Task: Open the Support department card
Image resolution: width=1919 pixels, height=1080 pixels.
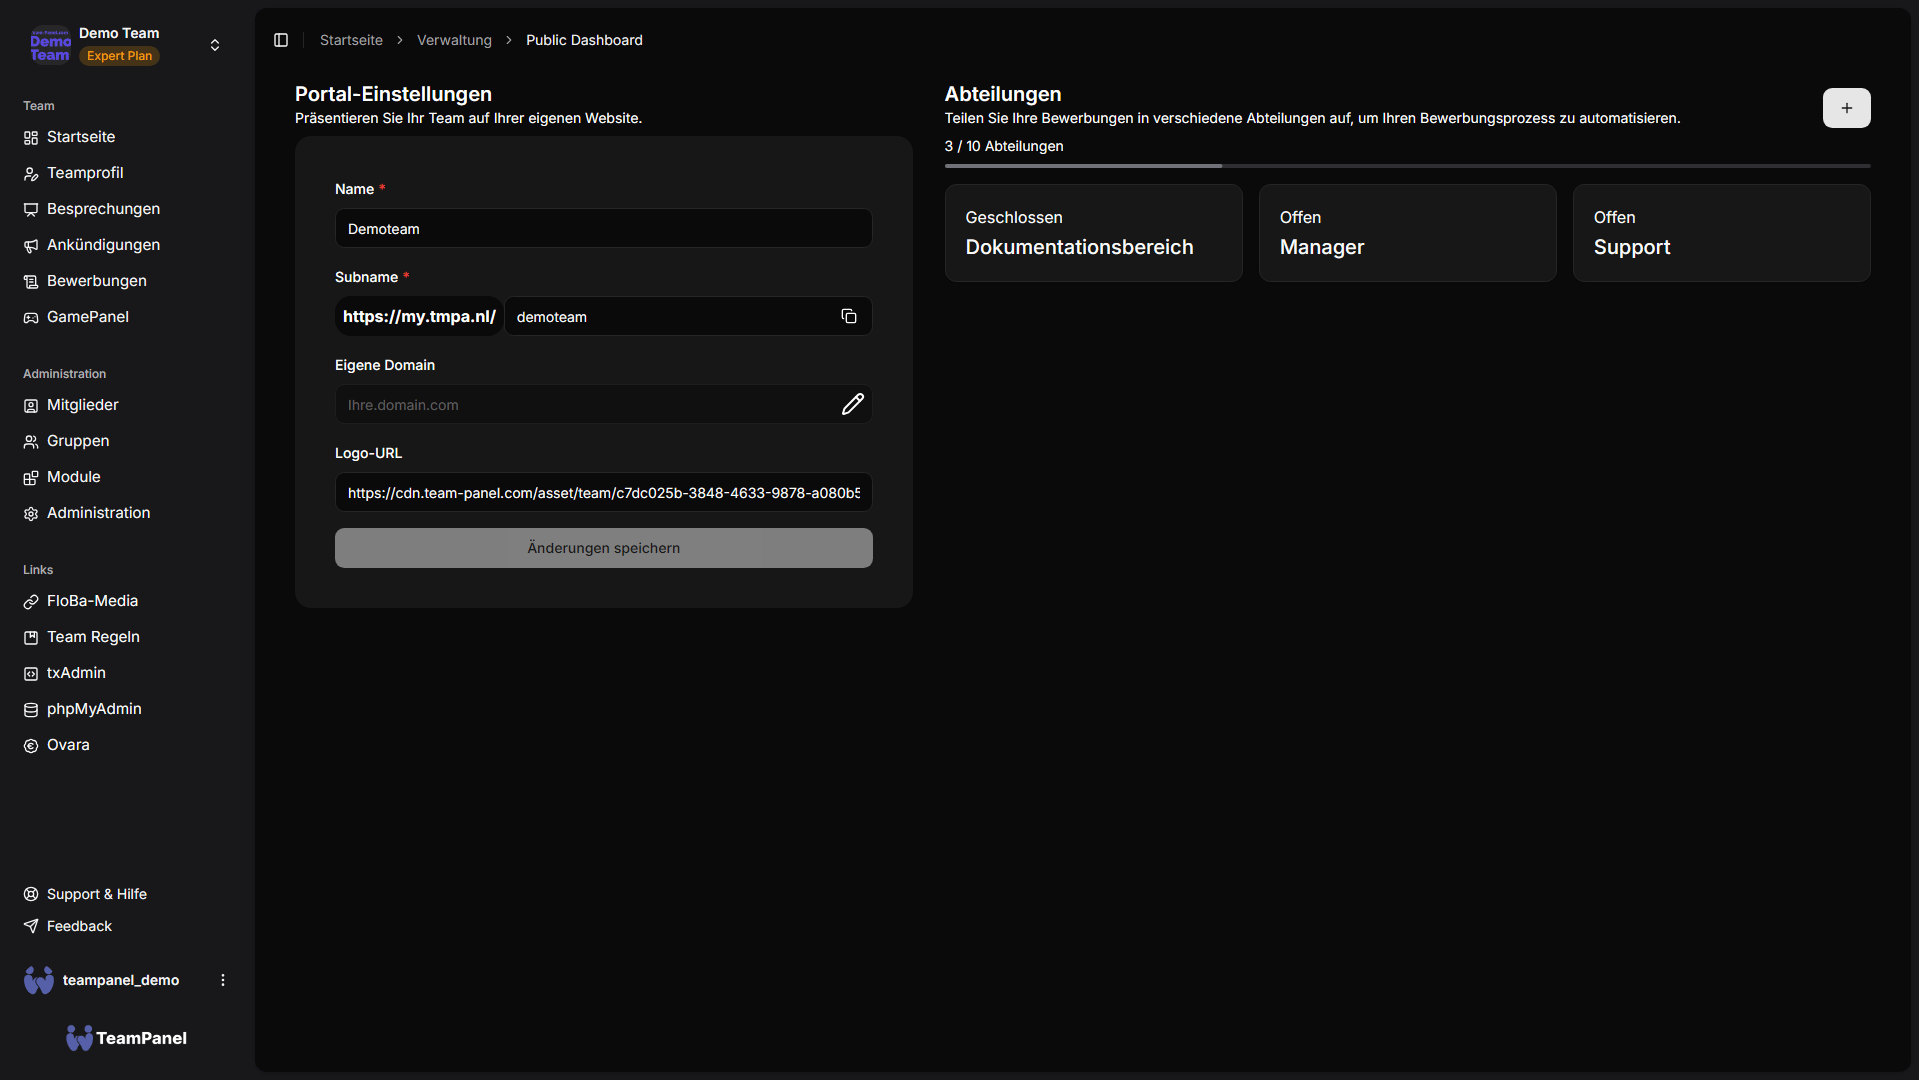Action: coord(1721,233)
